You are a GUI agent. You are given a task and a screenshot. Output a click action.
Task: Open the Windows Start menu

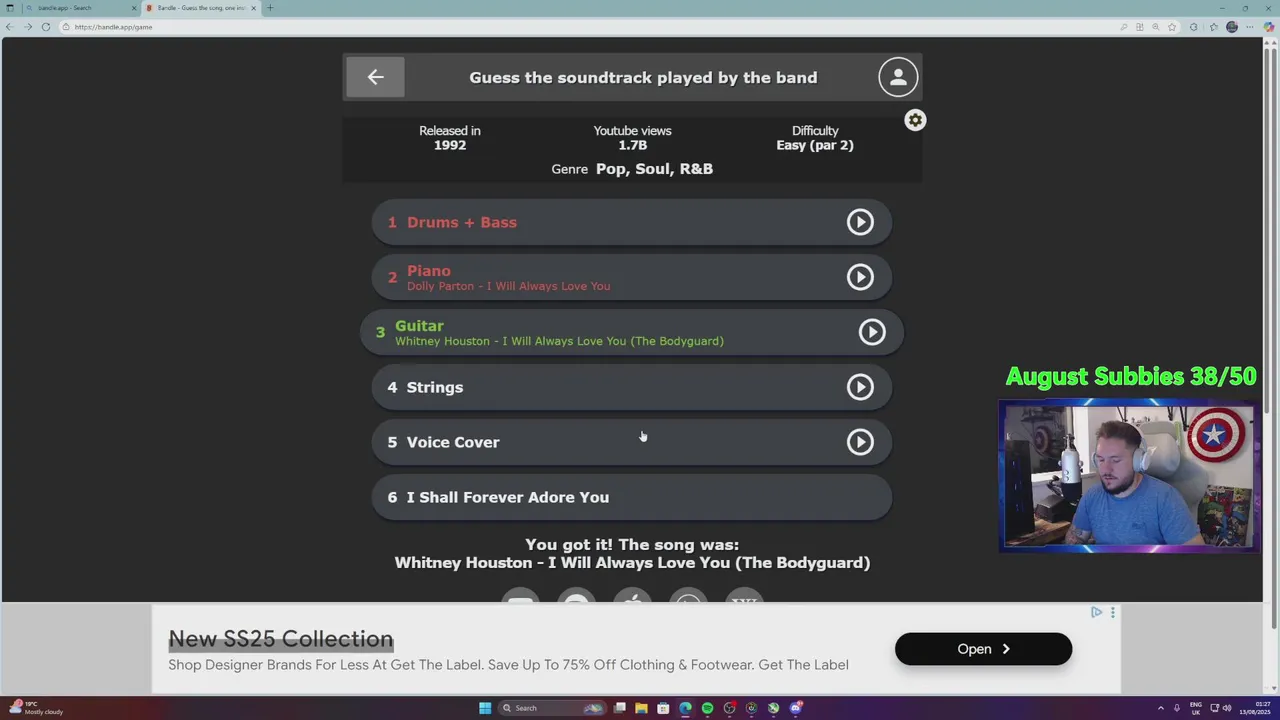click(485, 708)
